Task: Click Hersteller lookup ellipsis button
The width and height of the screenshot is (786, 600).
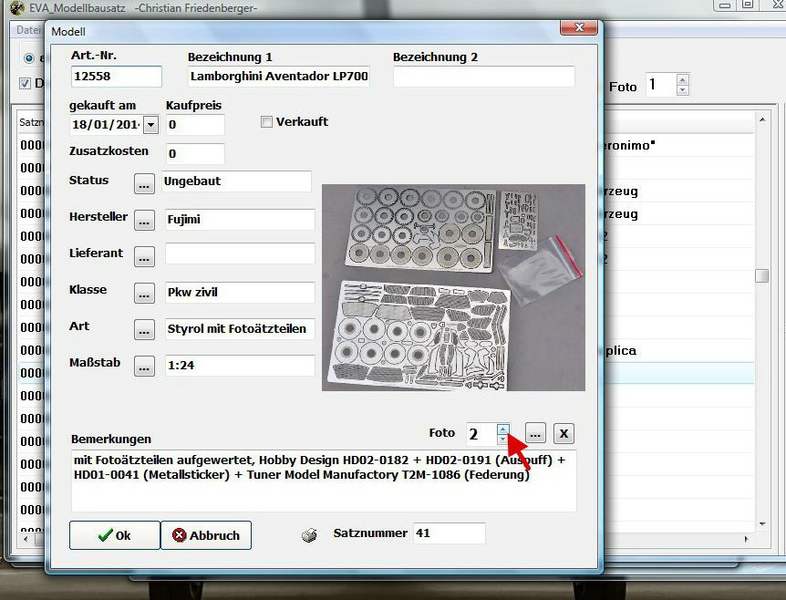Action: coord(144,220)
